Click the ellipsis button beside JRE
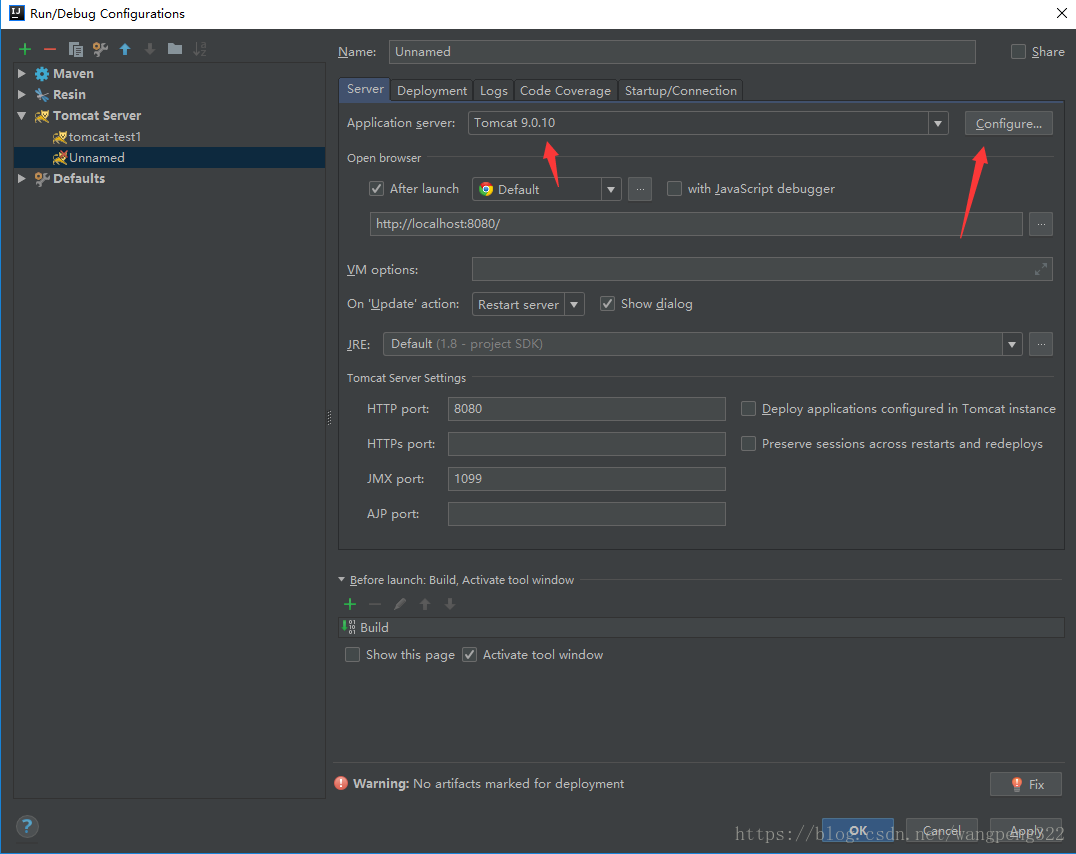The height and width of the screenshot is (854, 1076). click(1041, 344)
